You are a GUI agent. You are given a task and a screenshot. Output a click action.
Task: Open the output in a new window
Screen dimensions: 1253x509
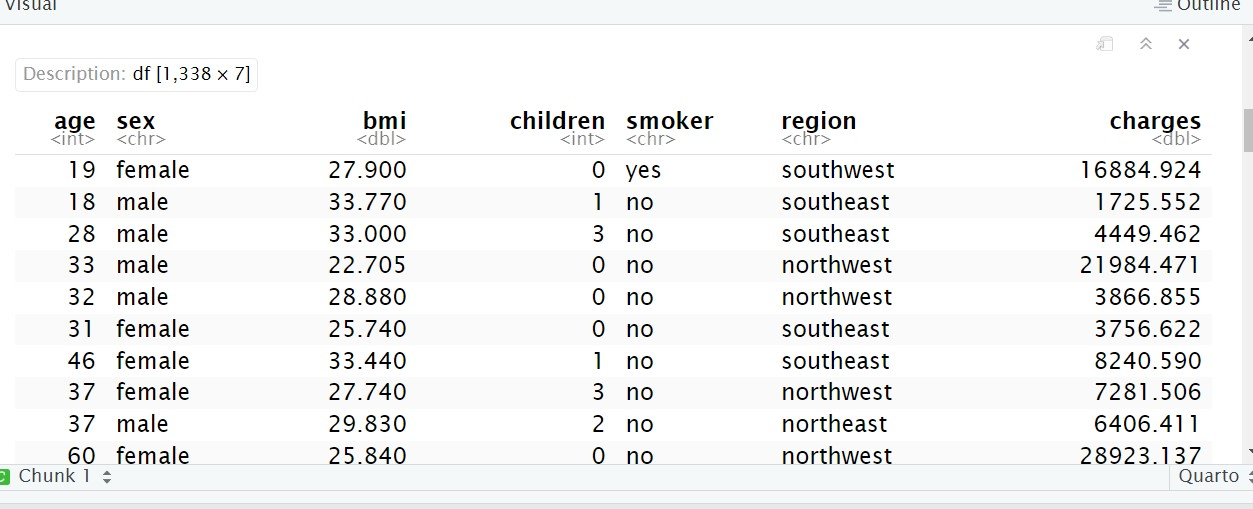(1105, 44)
